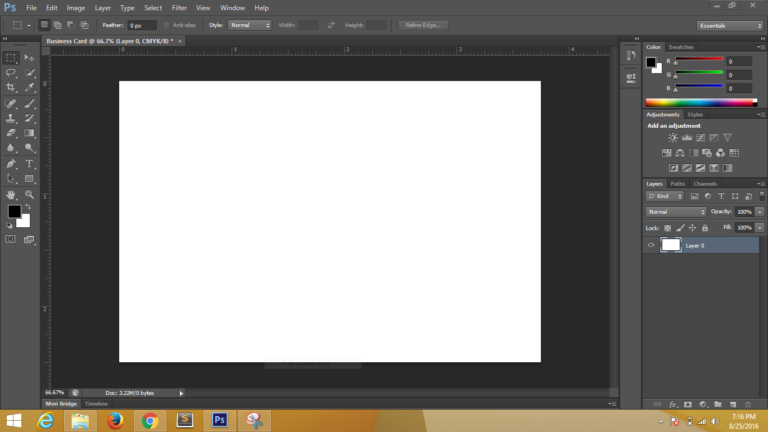The width and height of the screenshot is (768, 432).
Task: Enable the Anti-alias checkbox
Action: (x=167, y=25)
